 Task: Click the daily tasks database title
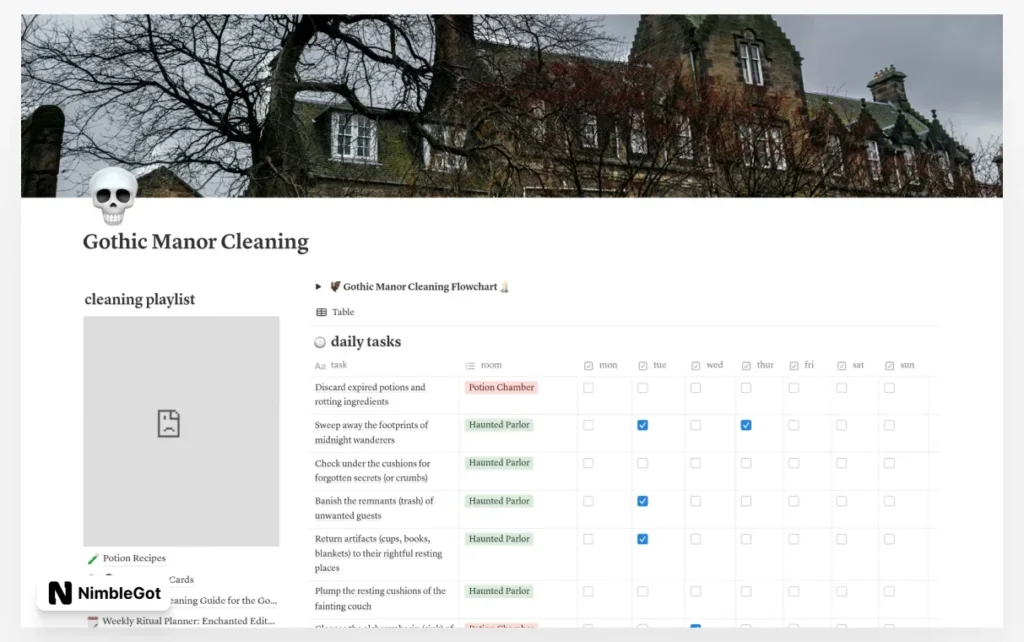tap(366, 342)
